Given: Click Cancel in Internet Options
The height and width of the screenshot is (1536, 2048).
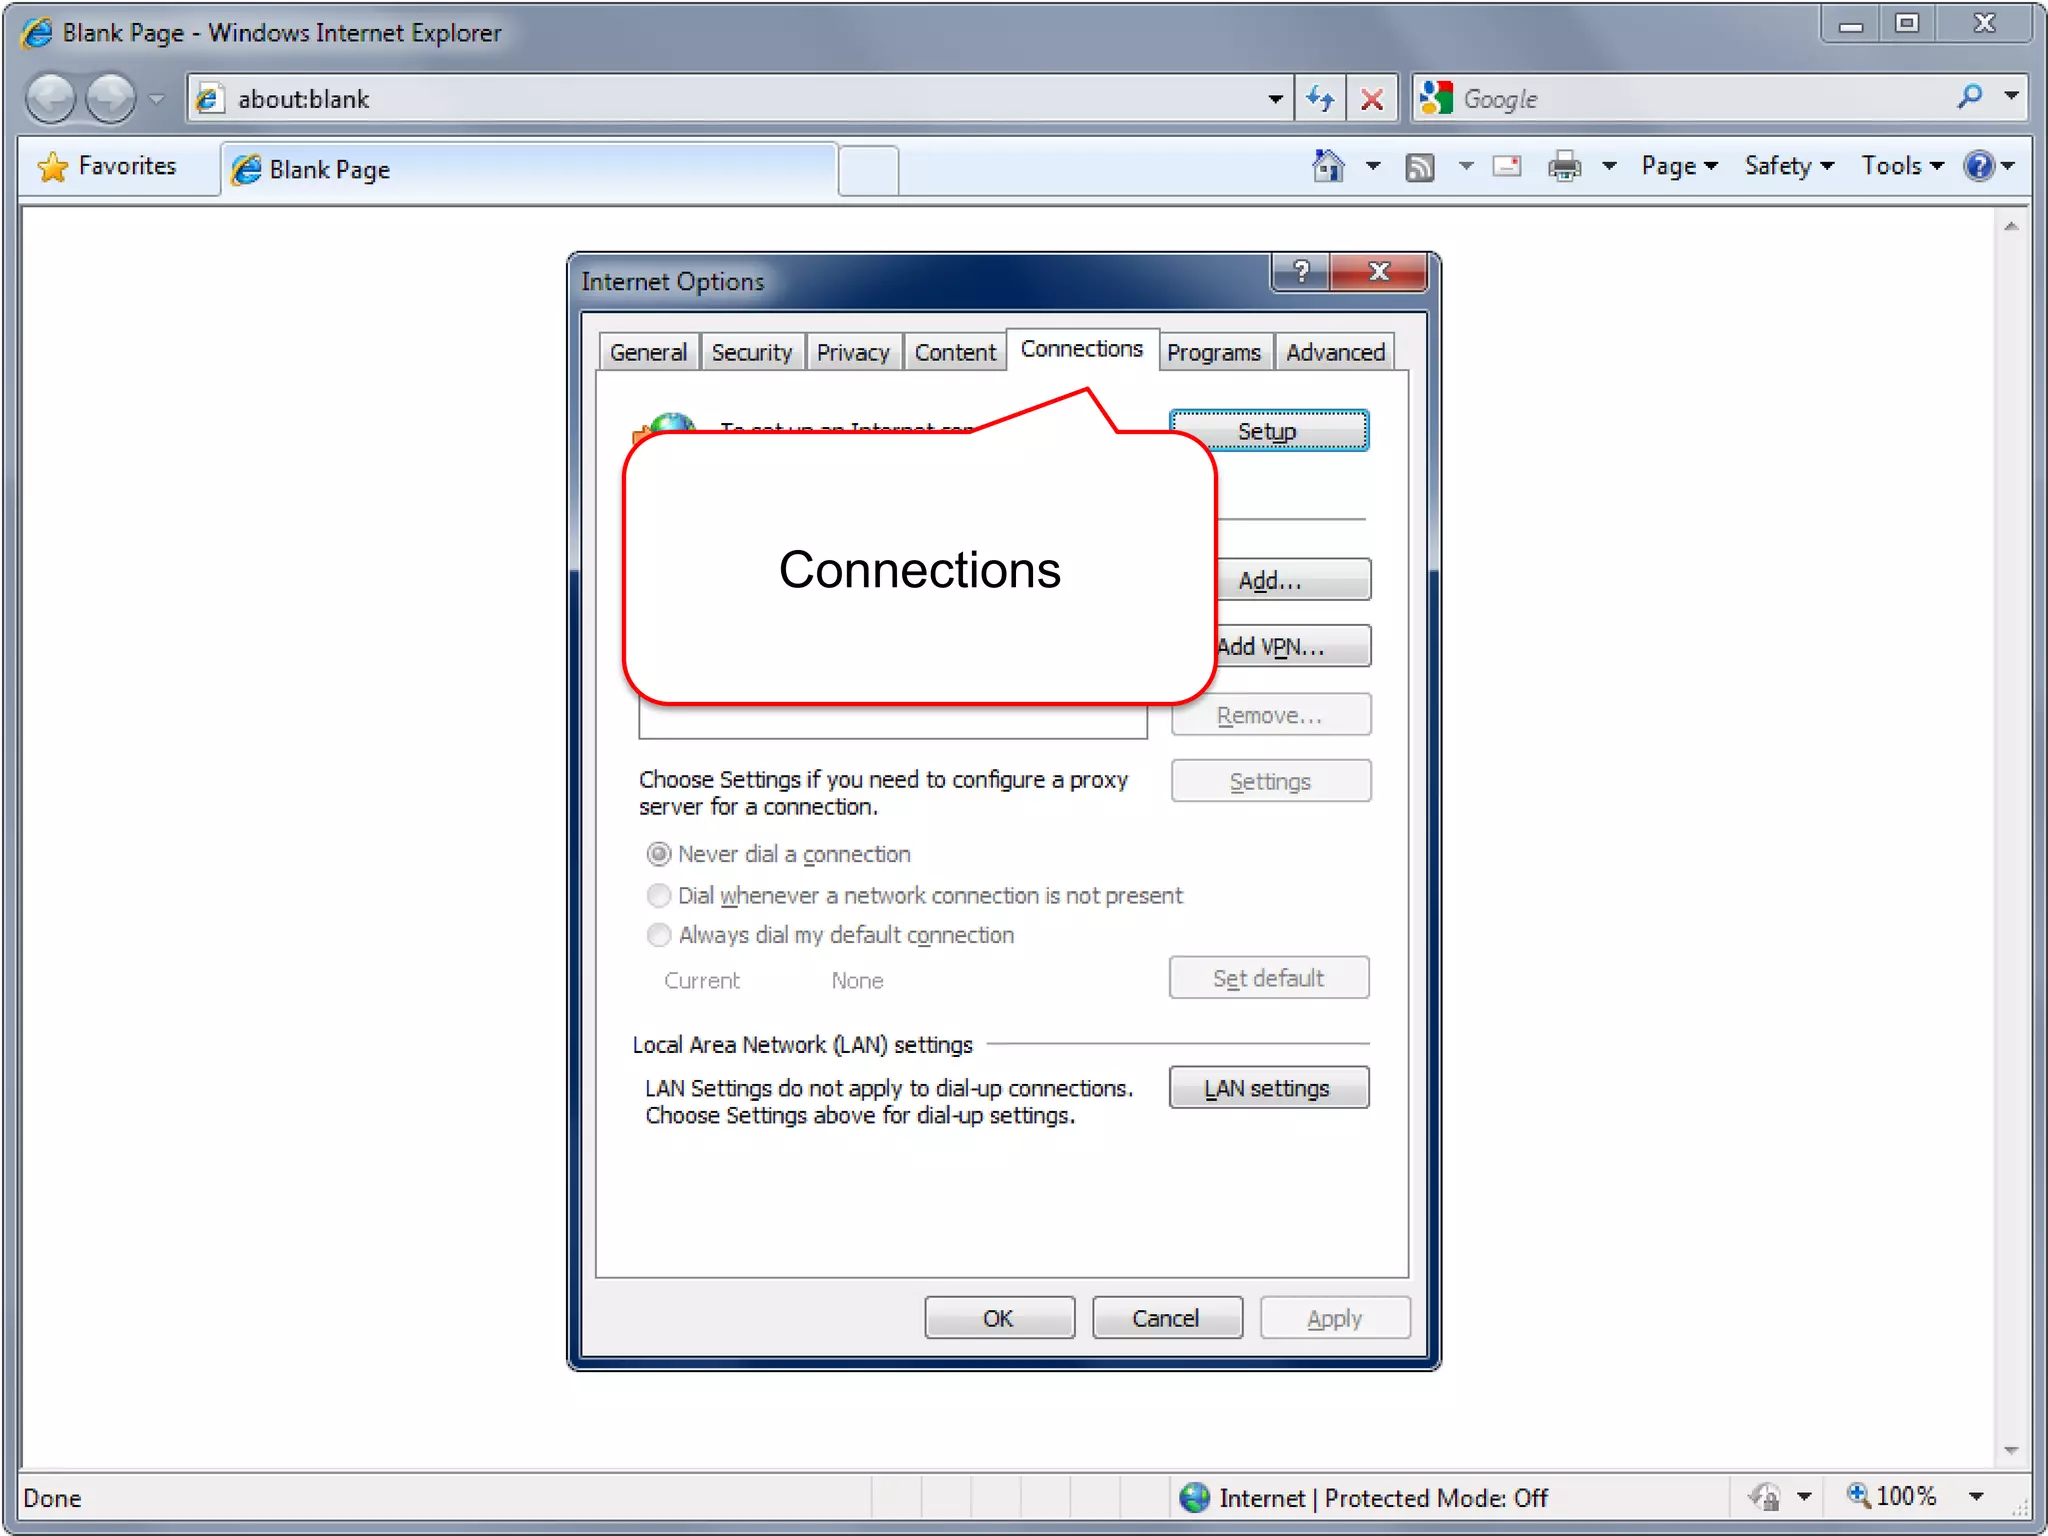Looking at the screenshot, I should click(x=1167, y=1318).
